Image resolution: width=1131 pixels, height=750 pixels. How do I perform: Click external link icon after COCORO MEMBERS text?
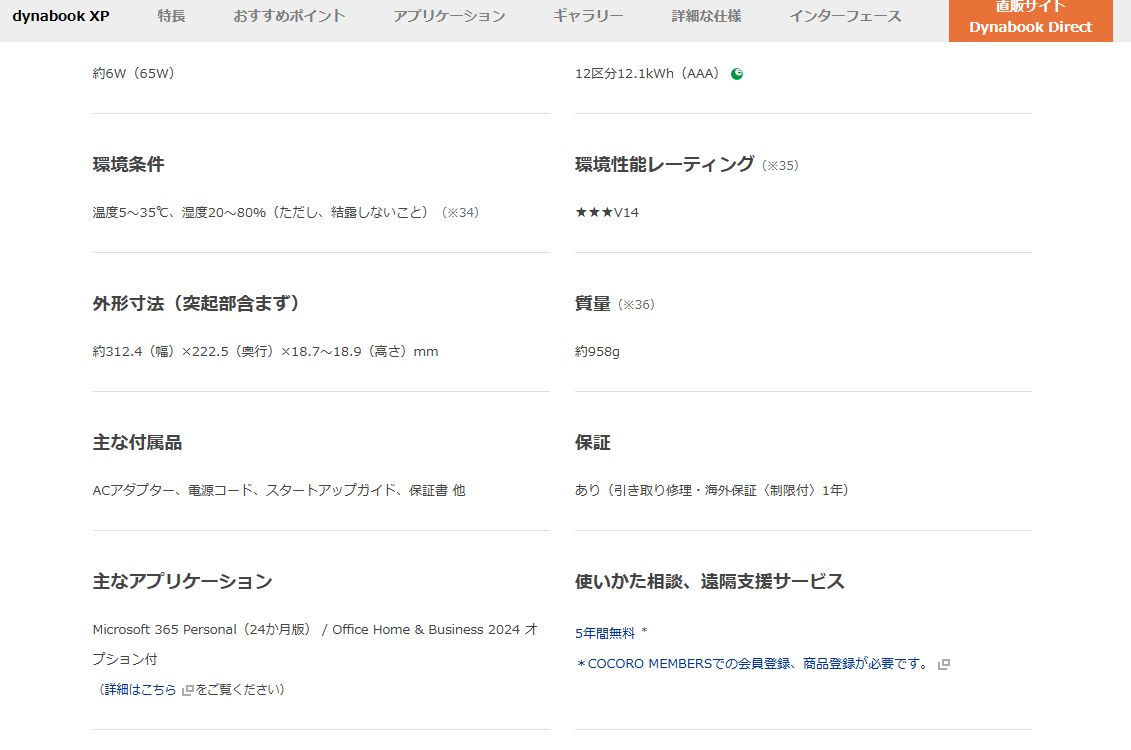click(943, 664)
